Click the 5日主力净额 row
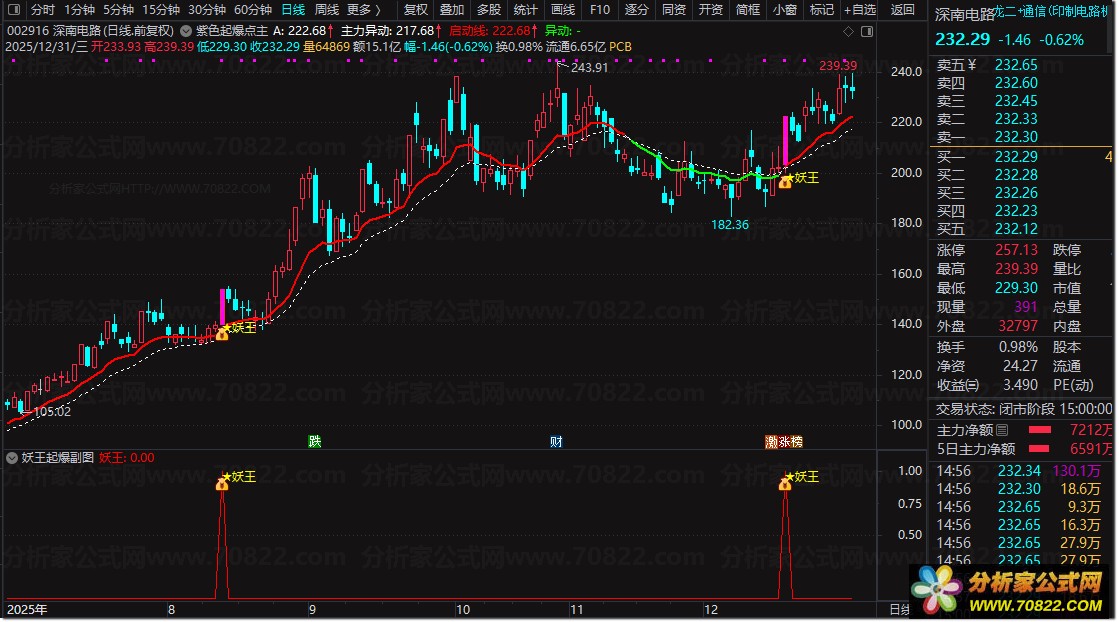 pos(1023,449)
